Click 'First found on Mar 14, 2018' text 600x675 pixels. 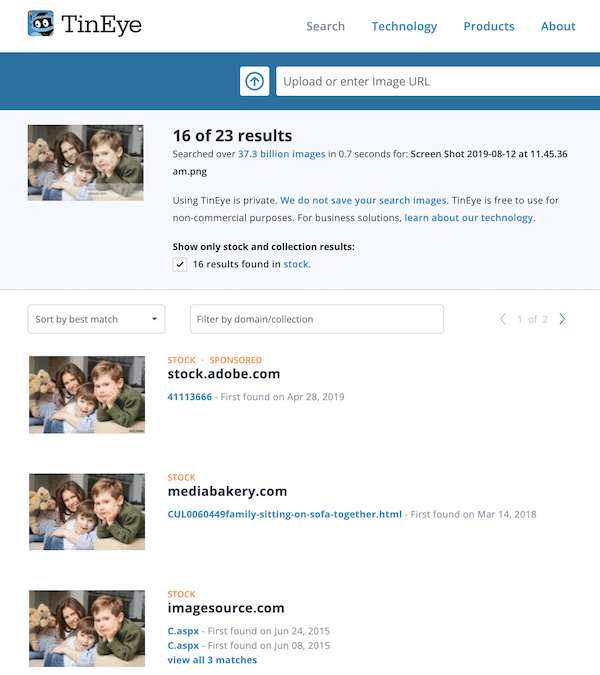(473, 514)
